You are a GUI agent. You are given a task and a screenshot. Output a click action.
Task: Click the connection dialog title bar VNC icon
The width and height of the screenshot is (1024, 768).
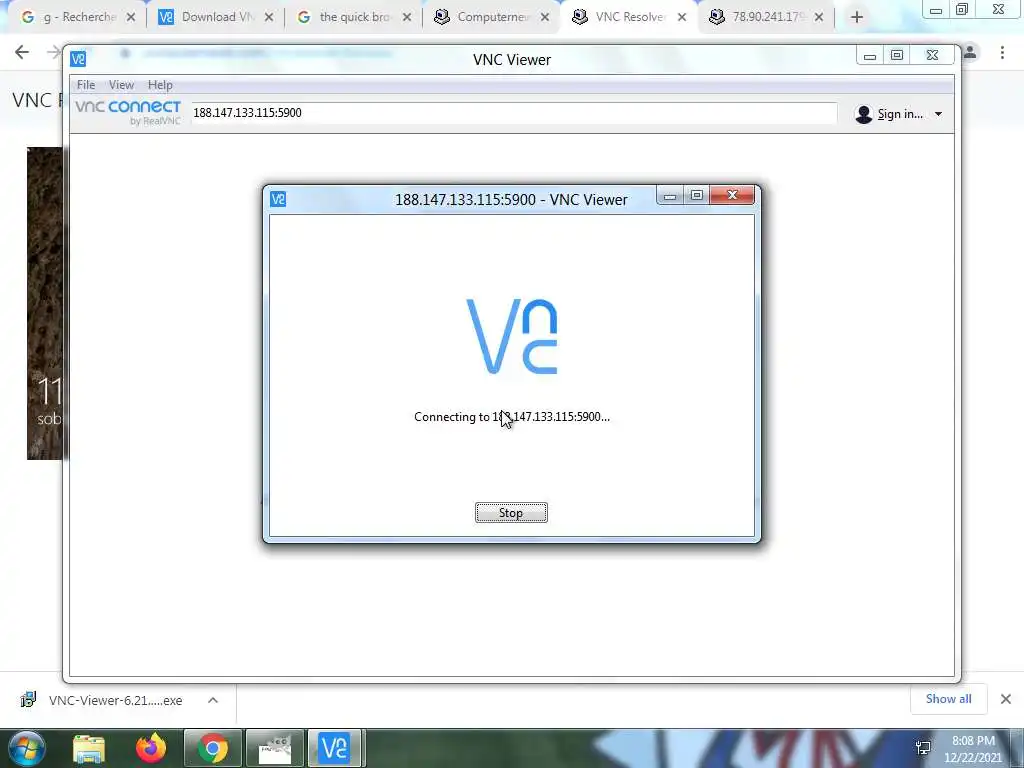click(278, 199)
